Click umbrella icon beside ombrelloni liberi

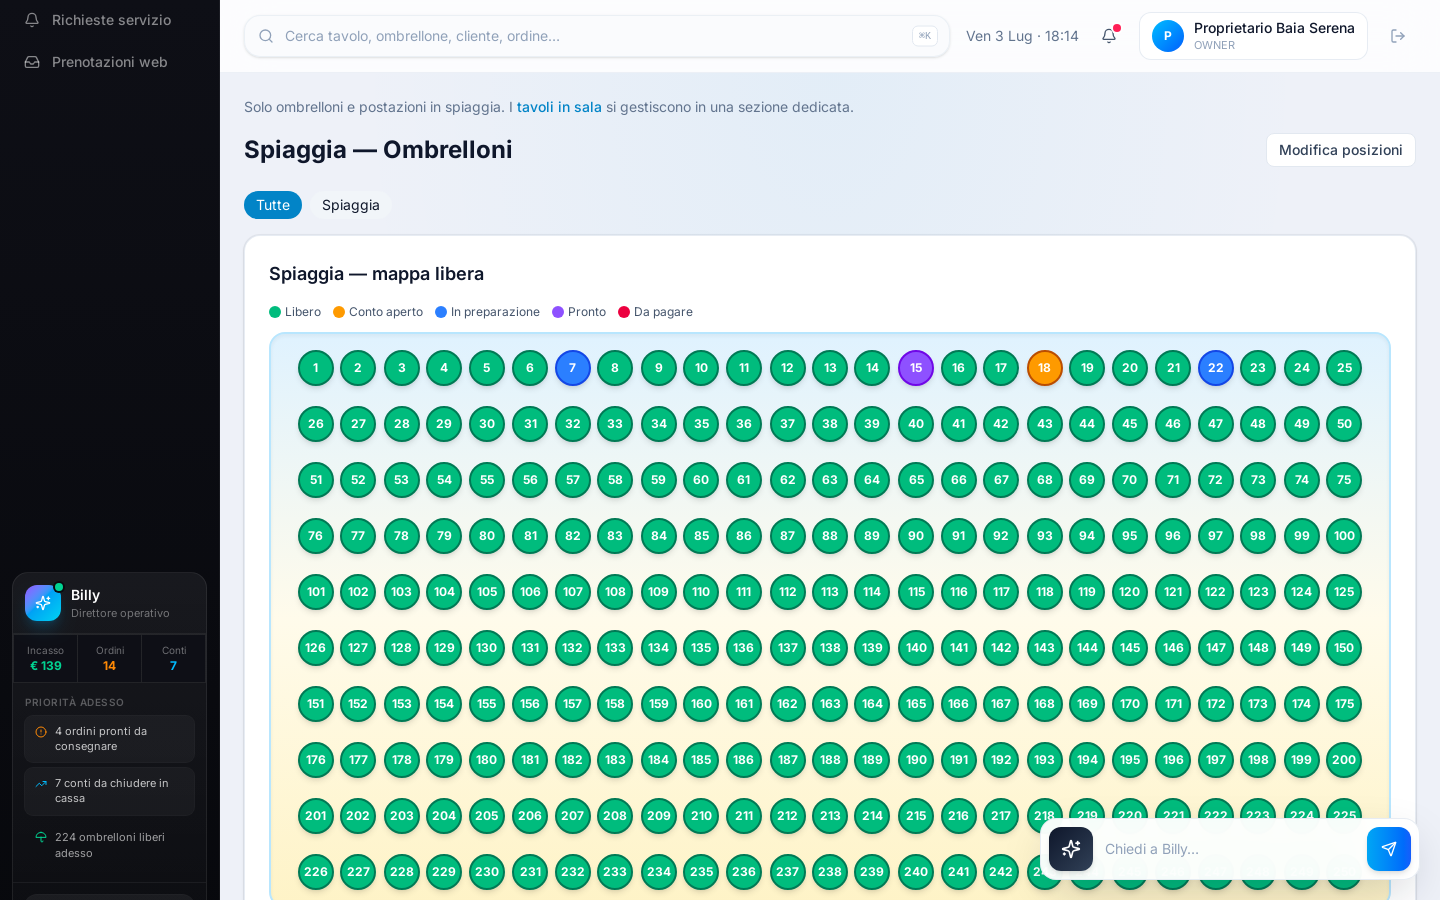tap(41, 837)
